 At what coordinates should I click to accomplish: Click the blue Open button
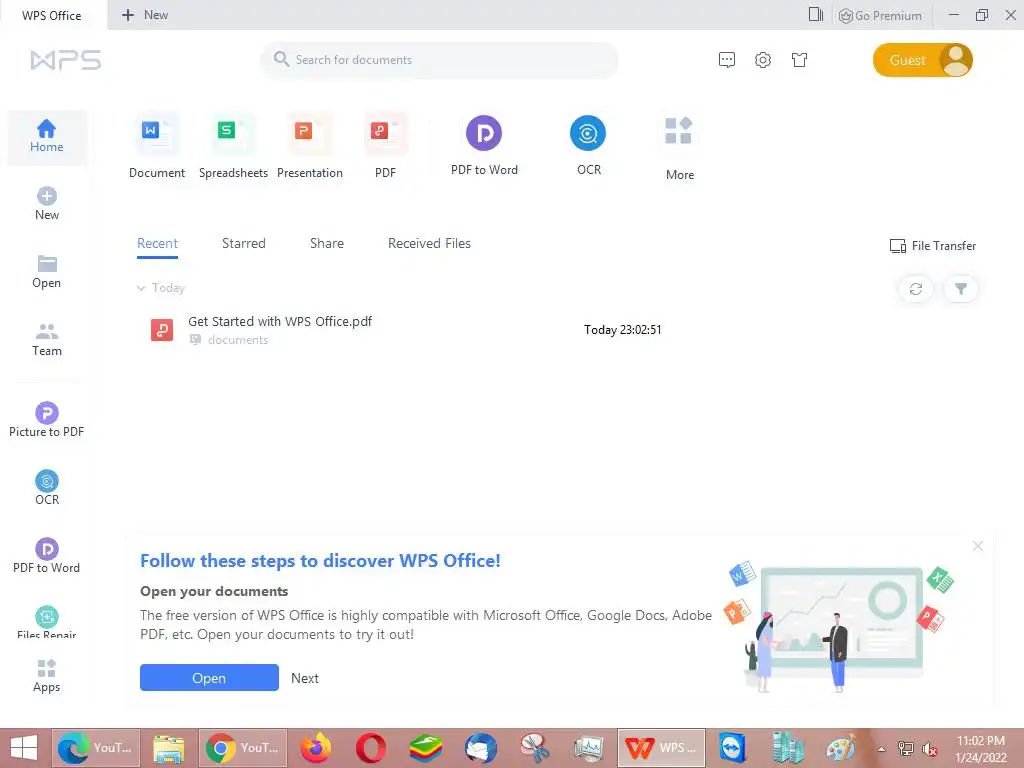point(209,678)
